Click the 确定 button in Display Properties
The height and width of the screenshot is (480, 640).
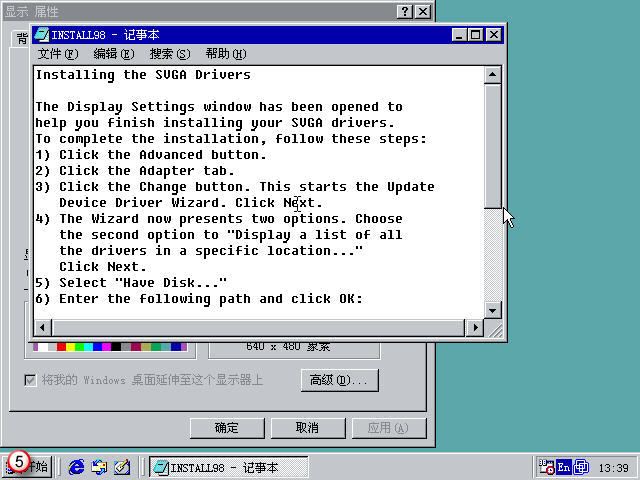point(227,428)
